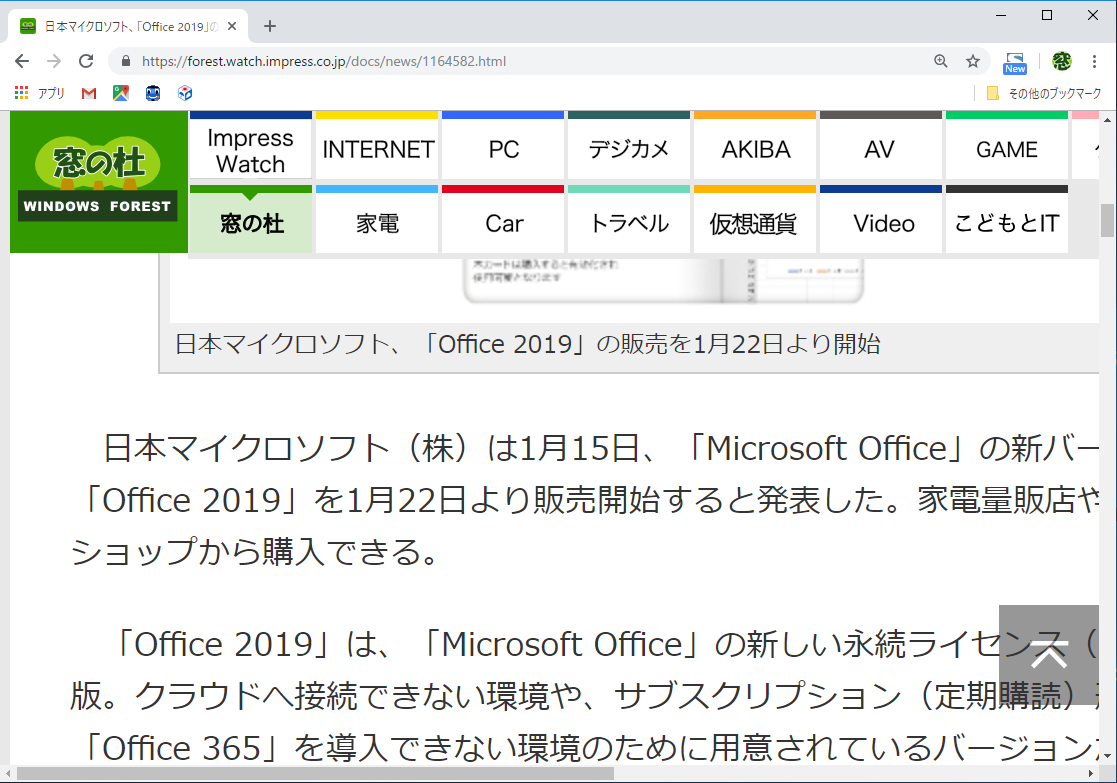Open the 仮想通貨 section link

coord(754,221)
